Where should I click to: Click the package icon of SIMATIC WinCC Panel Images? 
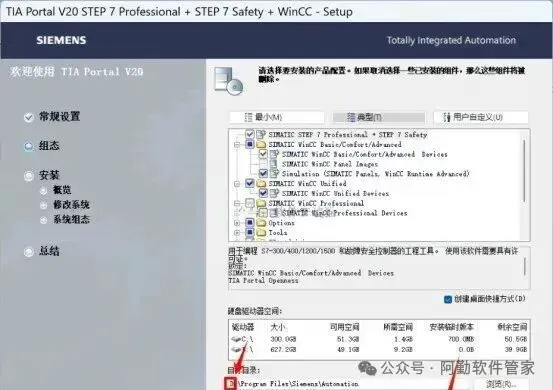273,164
